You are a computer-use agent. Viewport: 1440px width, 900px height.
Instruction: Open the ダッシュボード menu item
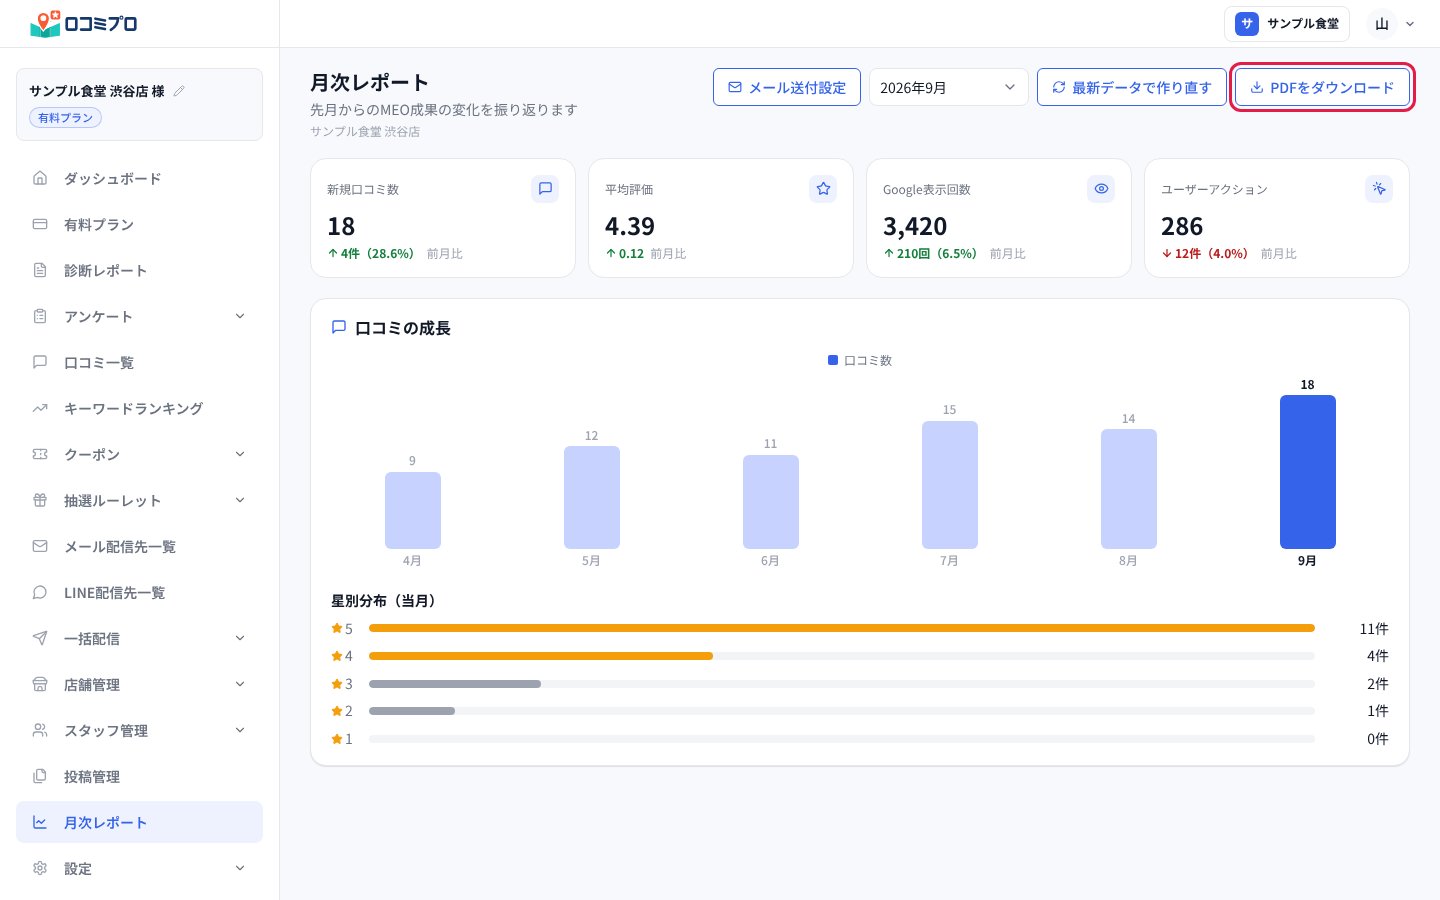[139, 178]
